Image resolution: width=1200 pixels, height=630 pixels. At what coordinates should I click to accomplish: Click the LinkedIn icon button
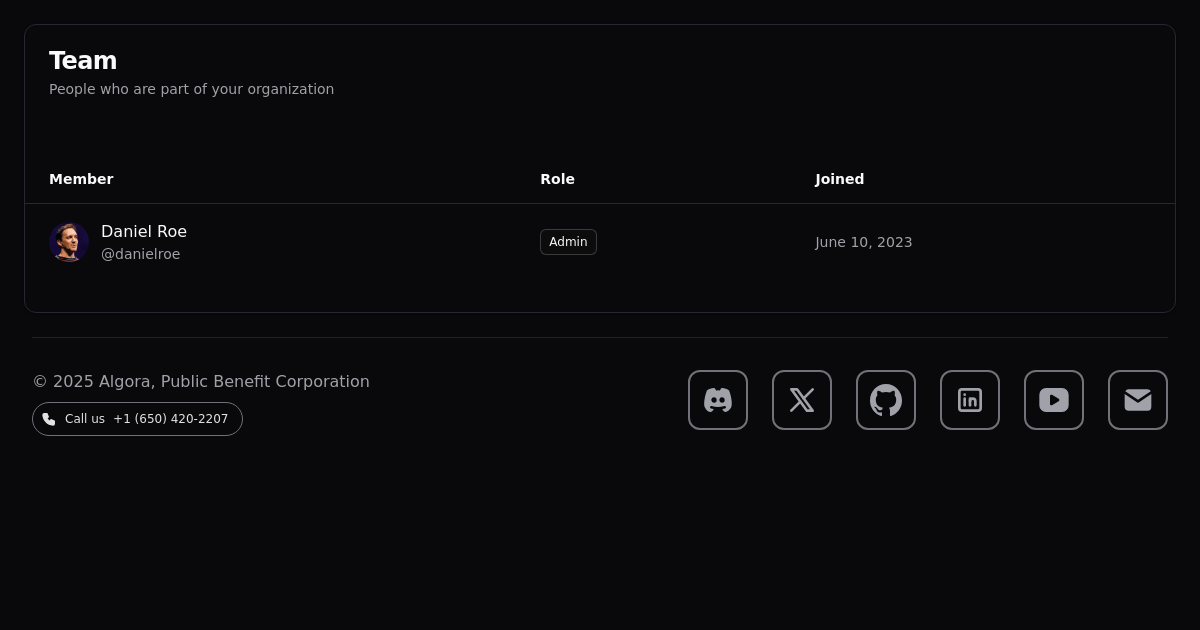(970, 400)
